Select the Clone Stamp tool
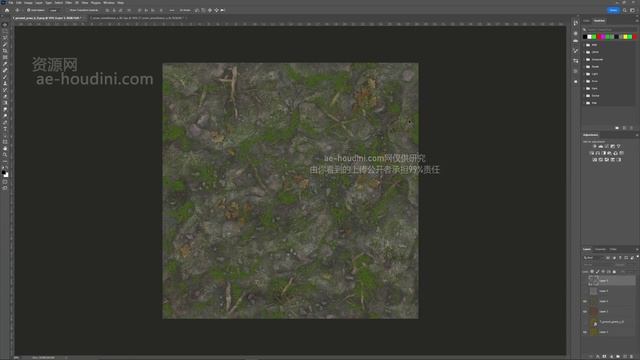 coord(5,83)
